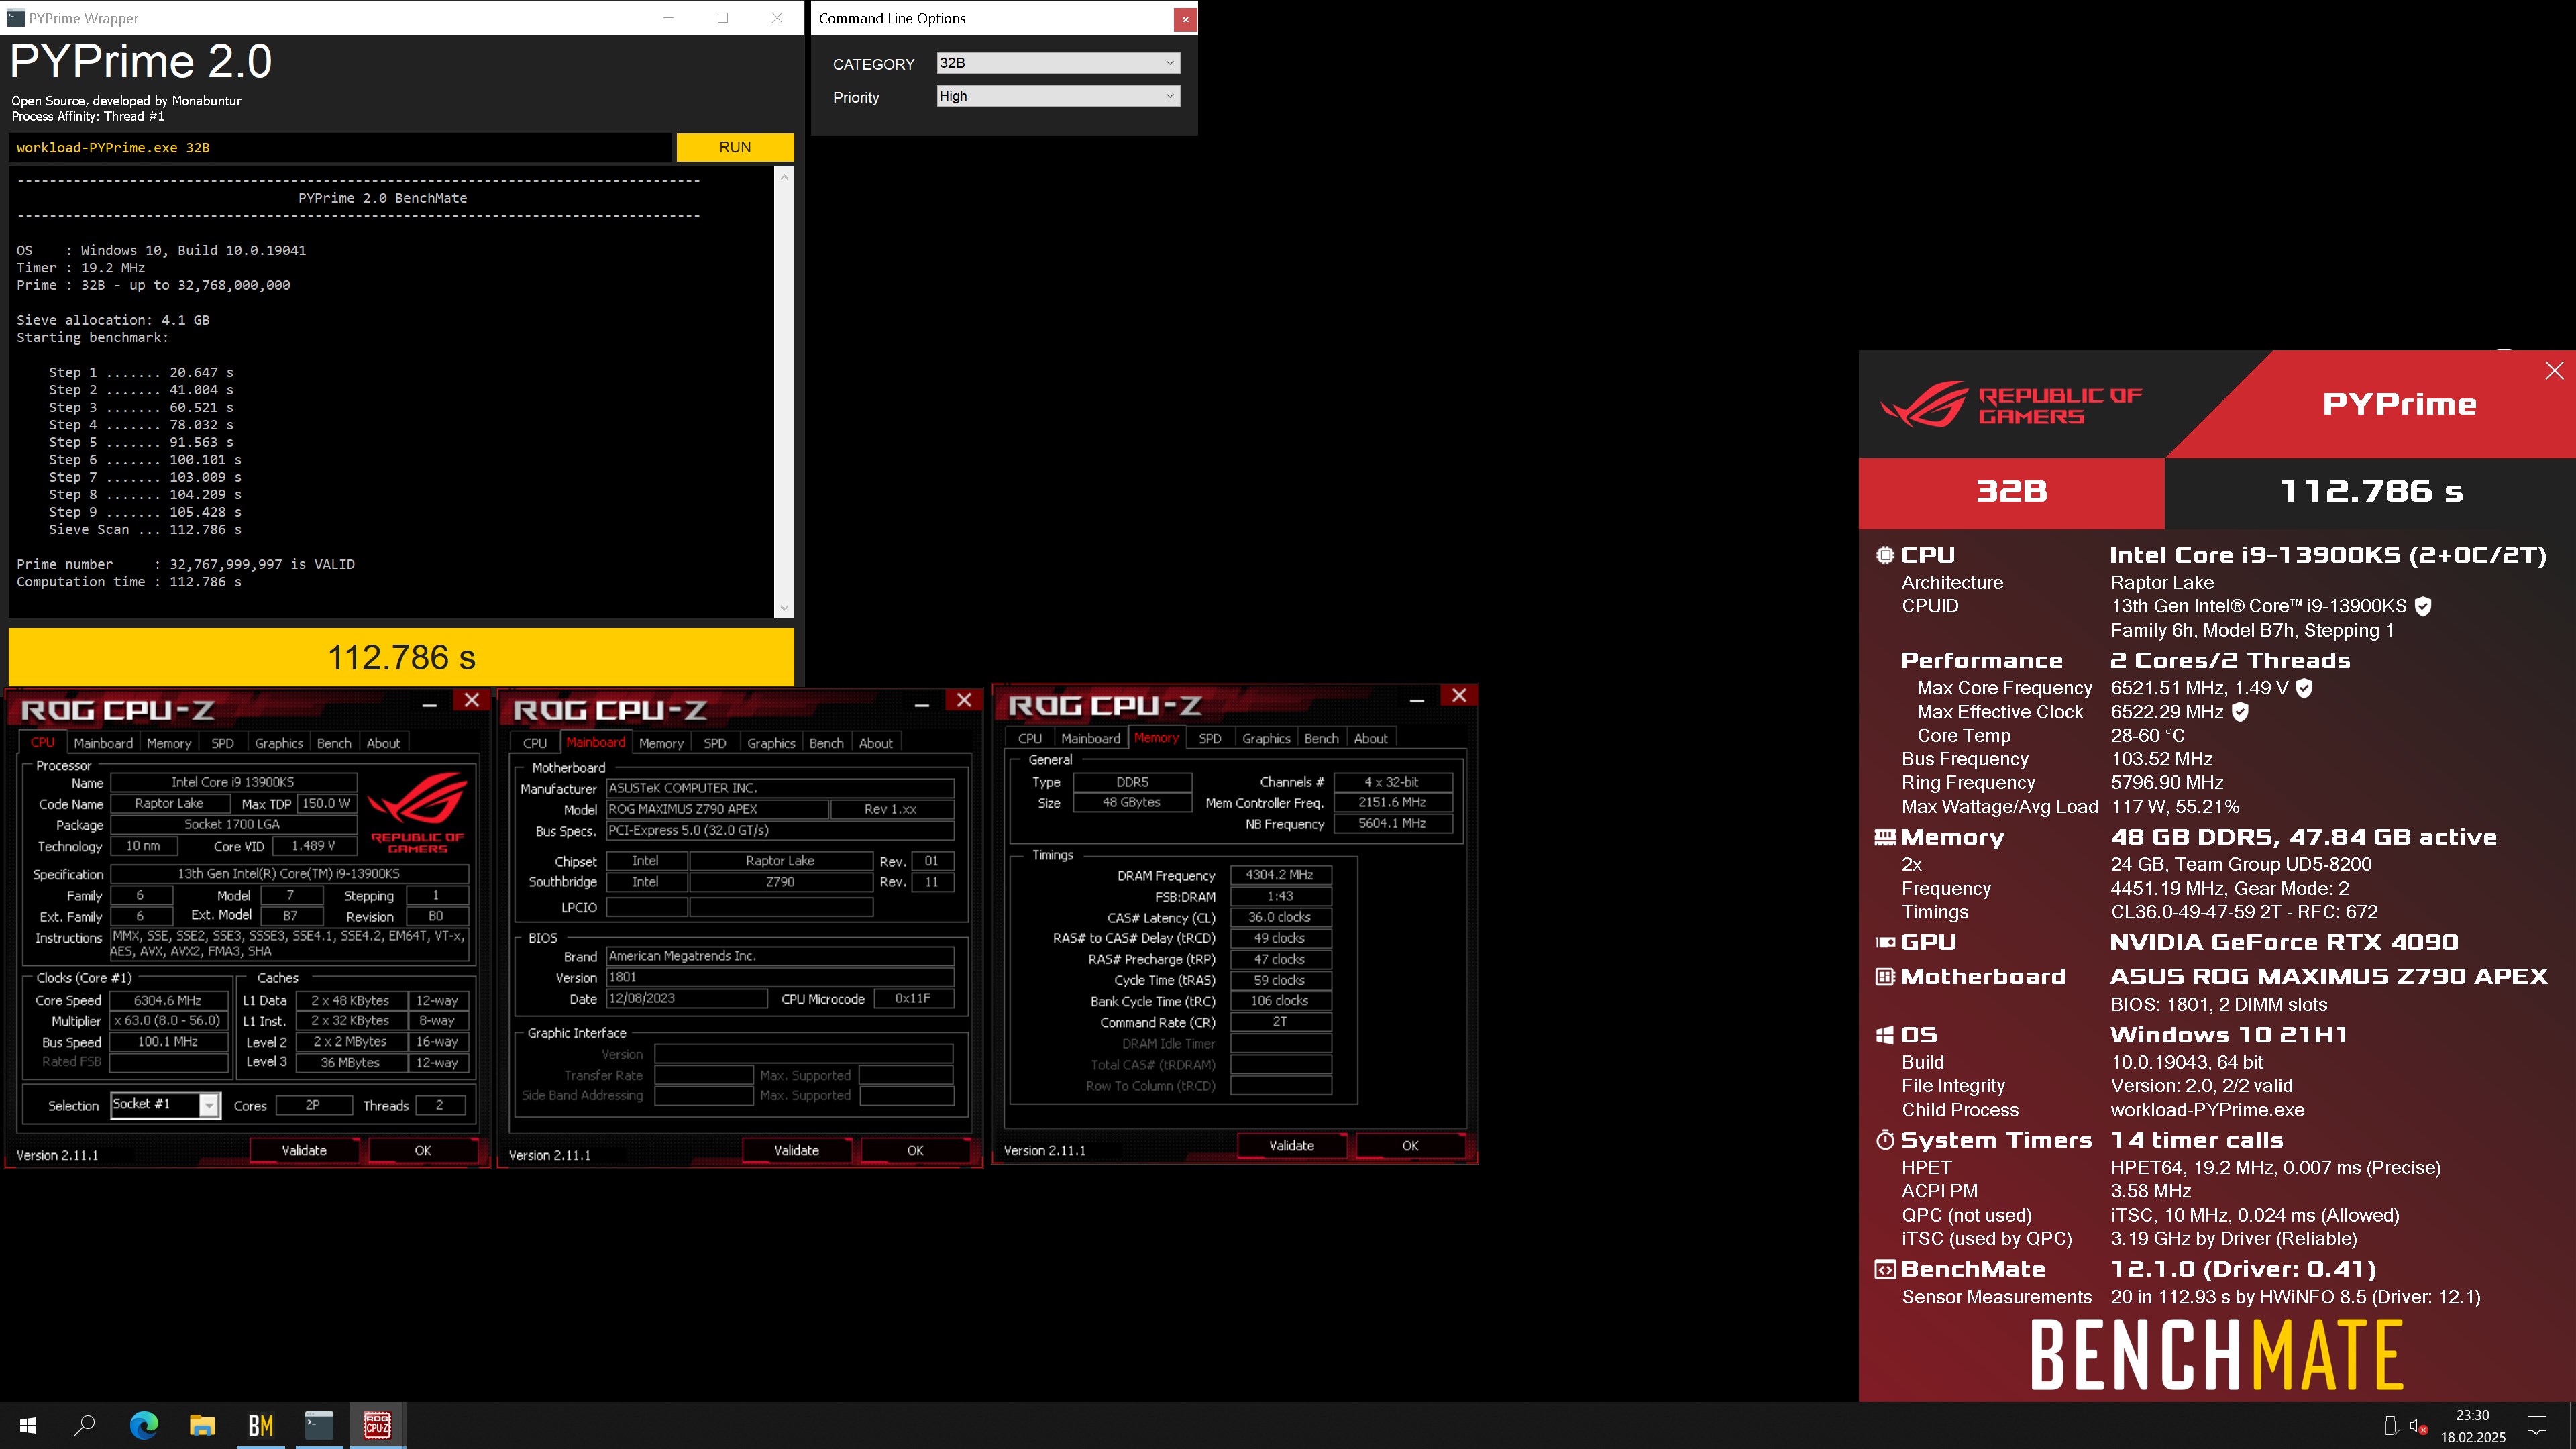Viewport: 2576px width, 1449px height.
Task: Click the muted volume tray icon
Action: coord(2418,1426)
